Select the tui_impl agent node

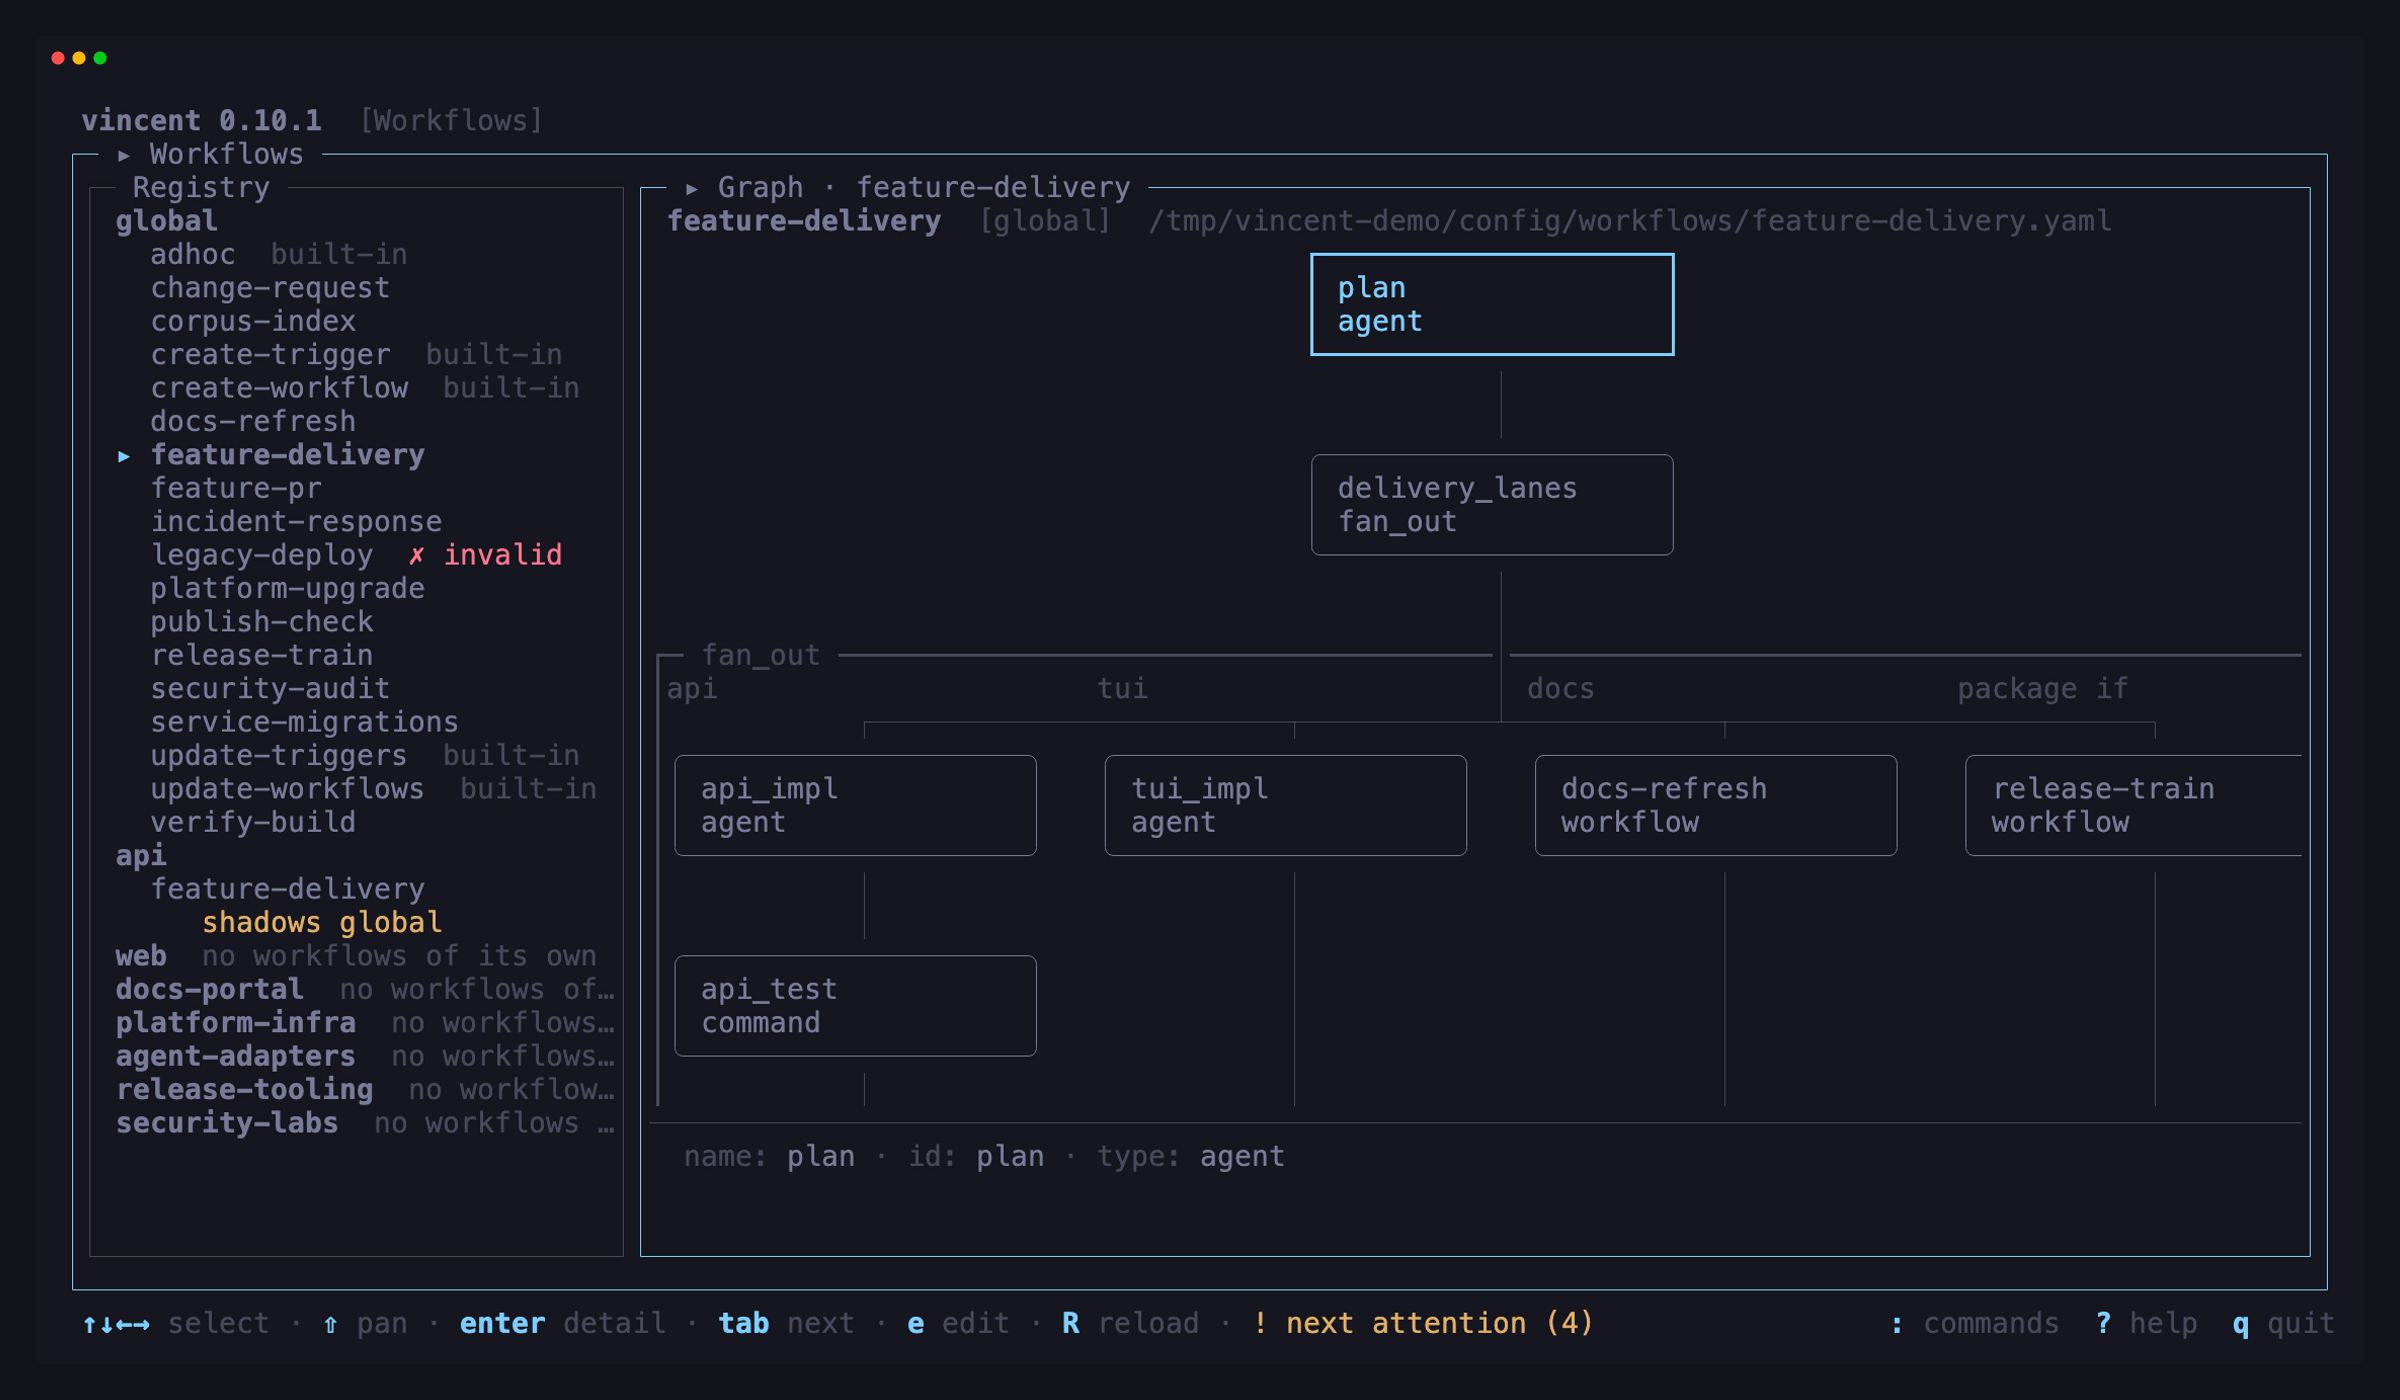pos(1285,805)
